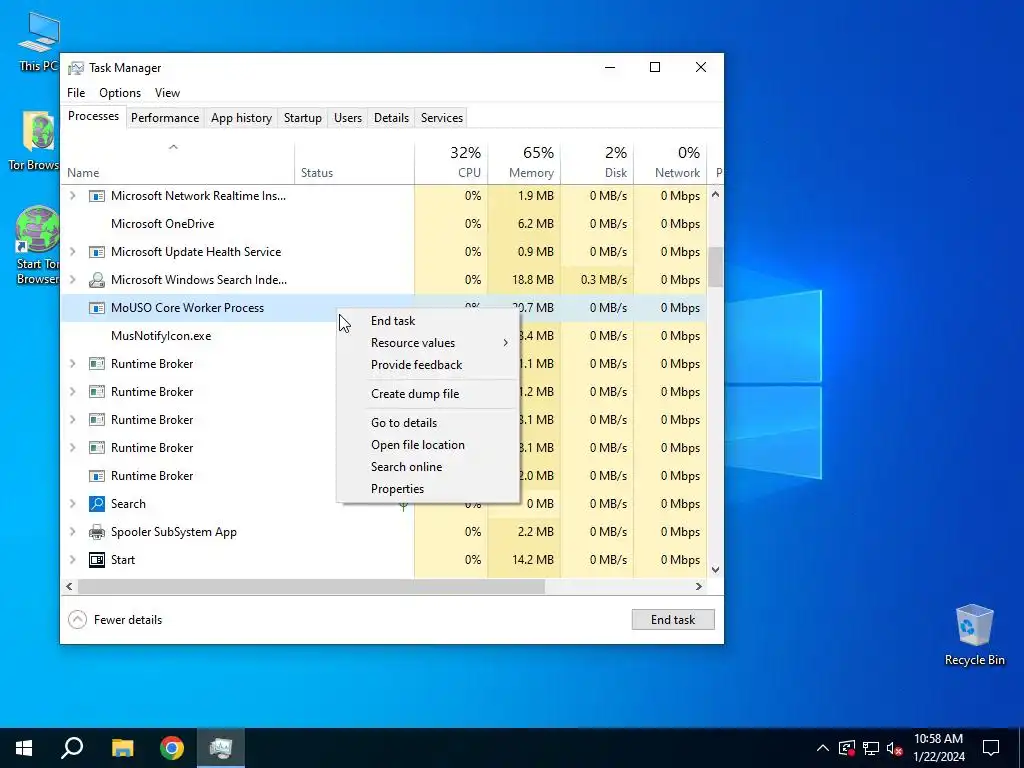
Task: Switch to the App history tab
Action: click(x=241, y=118)
